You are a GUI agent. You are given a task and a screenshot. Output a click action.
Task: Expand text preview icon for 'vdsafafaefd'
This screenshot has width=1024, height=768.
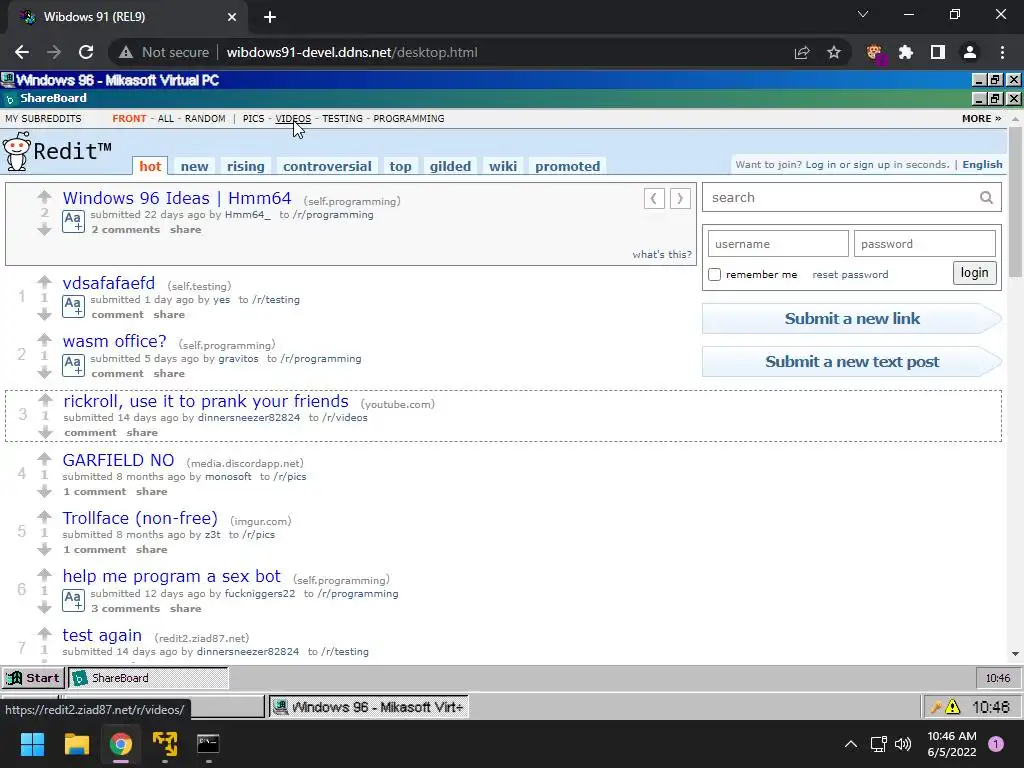(73, 306)
